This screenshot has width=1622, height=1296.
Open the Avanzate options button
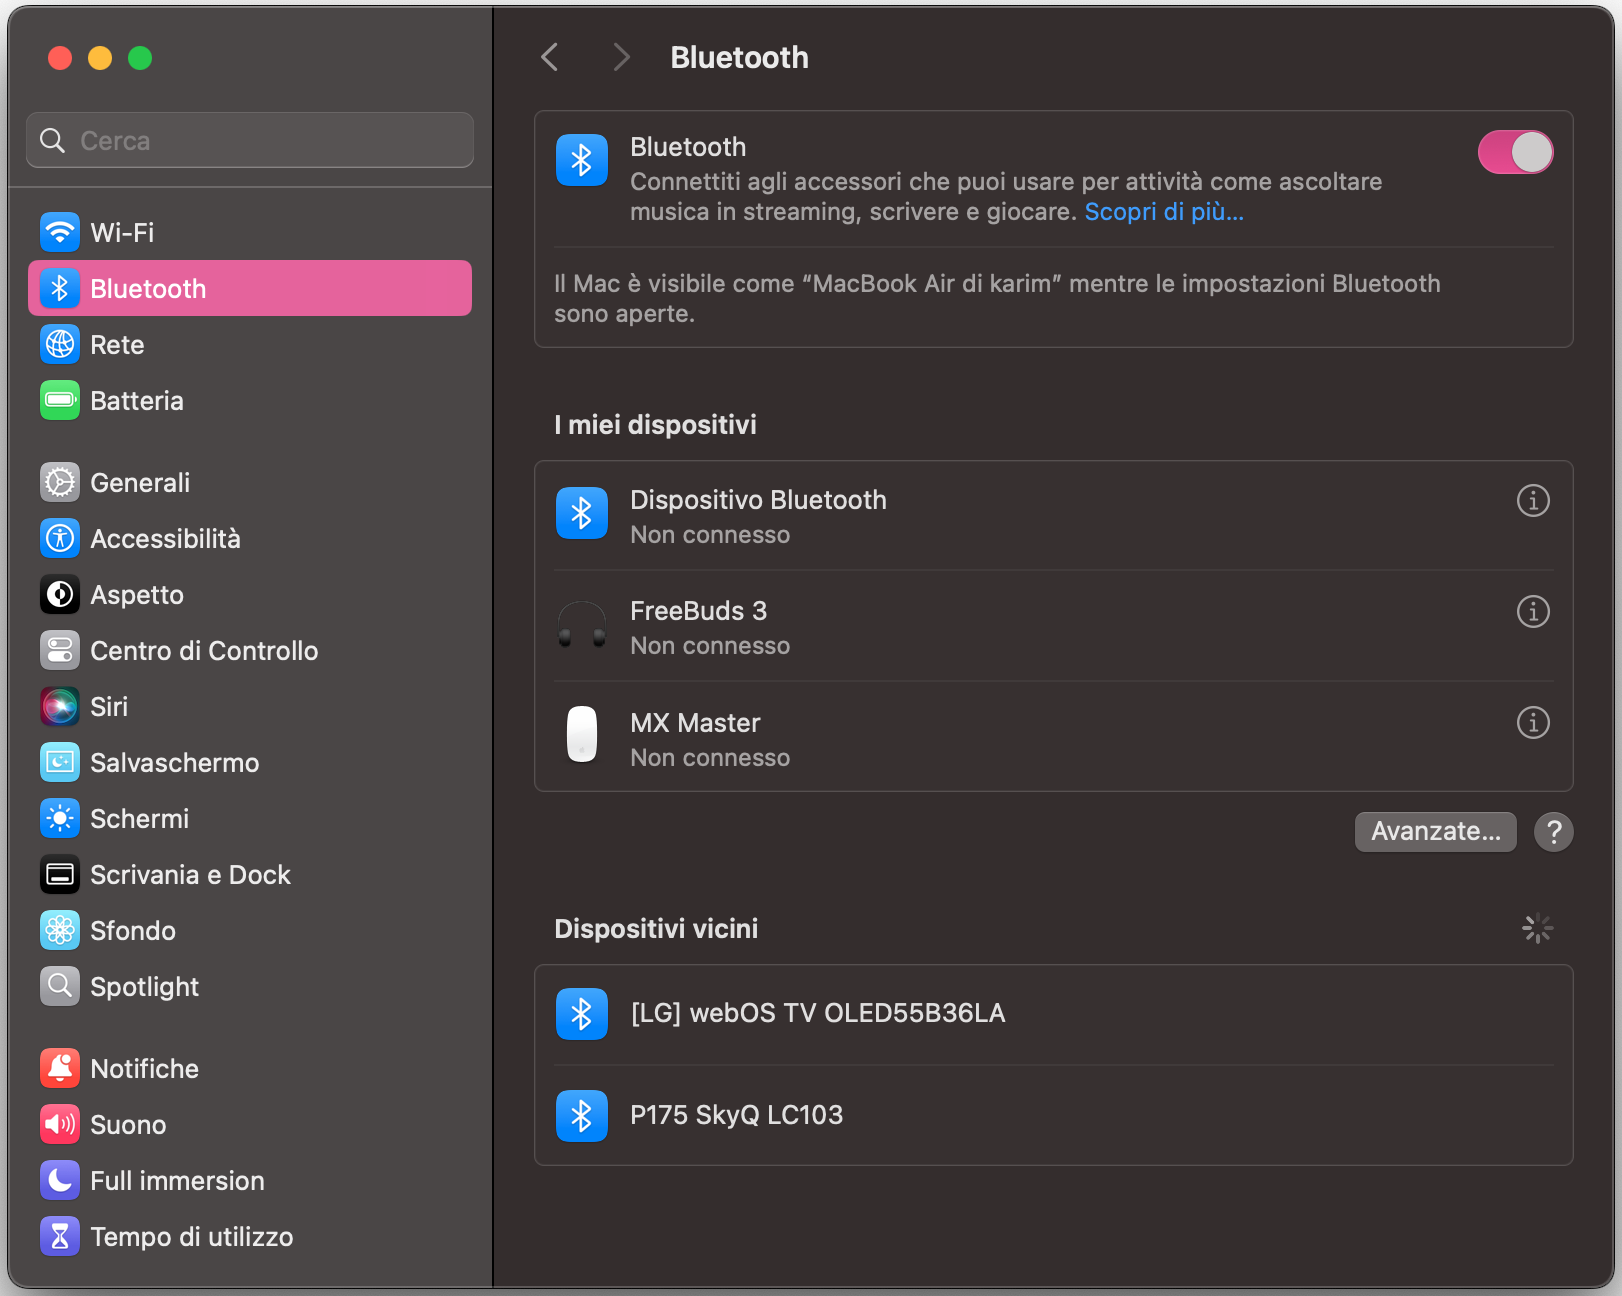pyautogui.click(x=1435, y=831)
